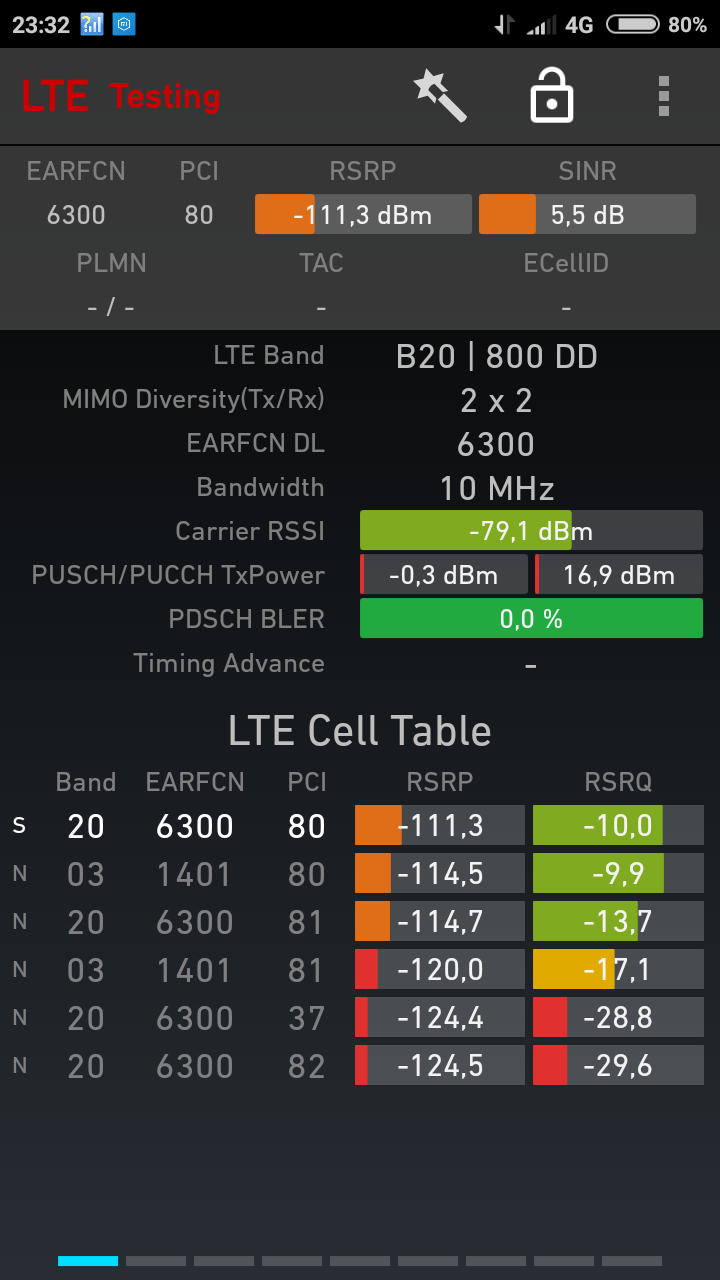Tap the 4G network status icon
This screenshot has width=720, height=1280.
point(579,25)
